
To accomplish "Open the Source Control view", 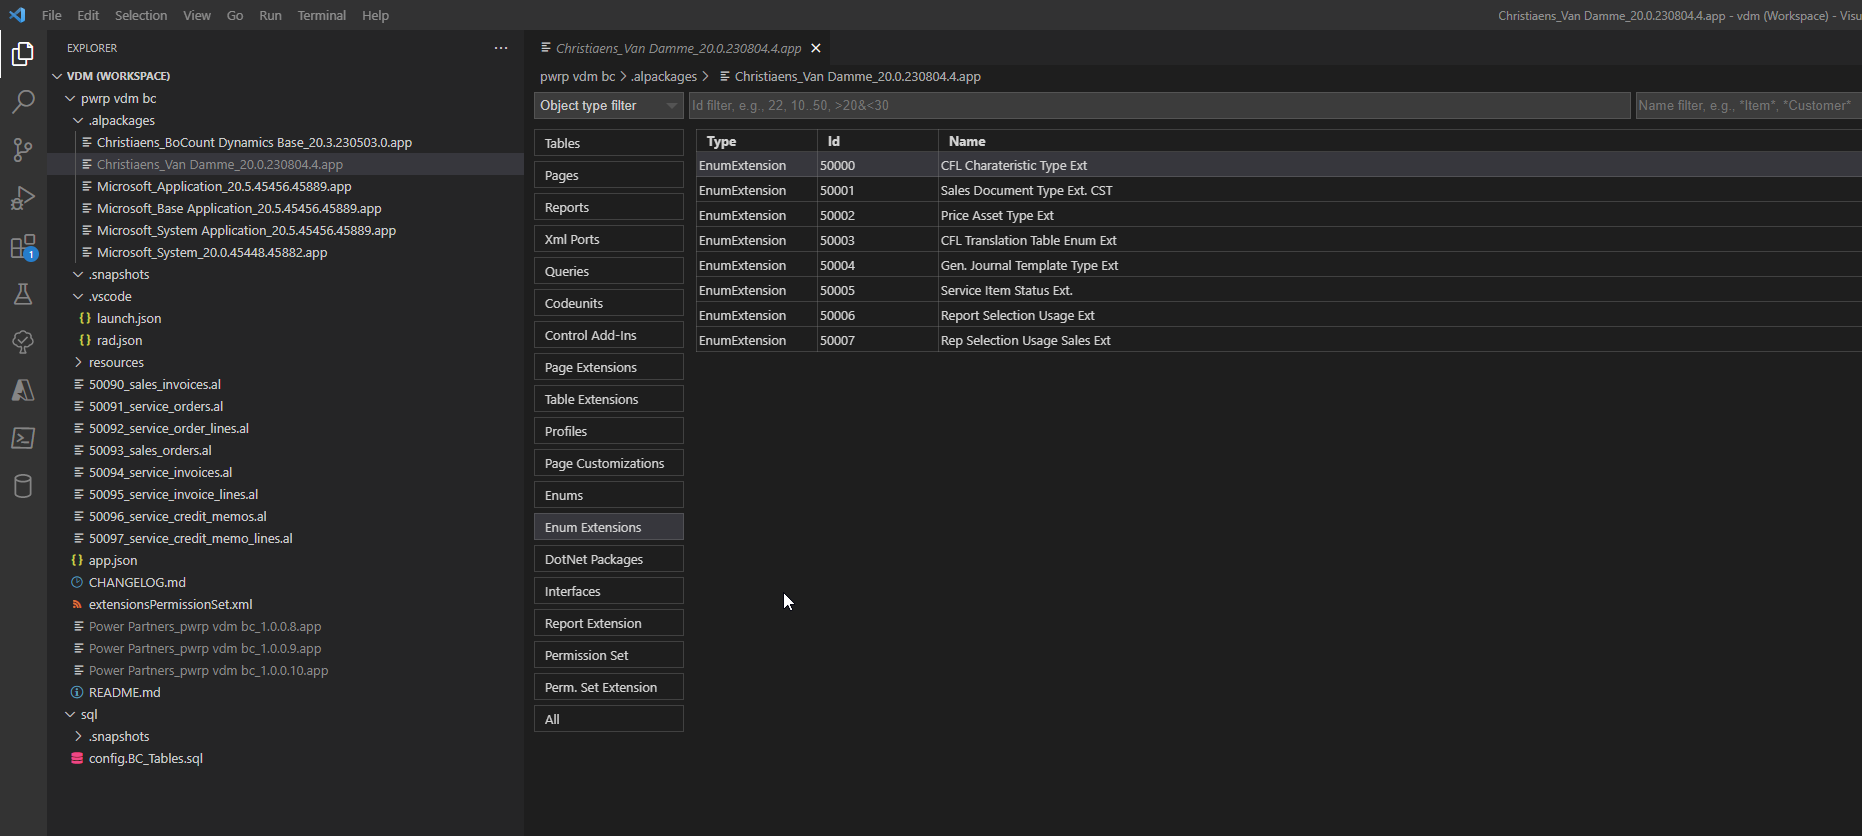I will (23, 149).
